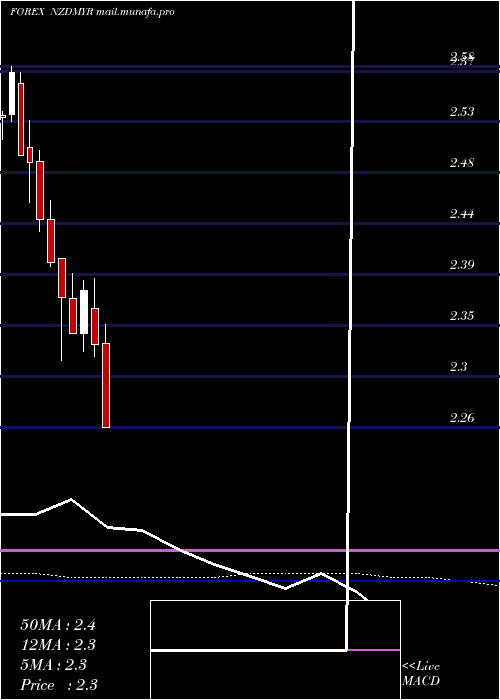
Task: Click the 2.53 price axis label
Action: tap(462, 112)
